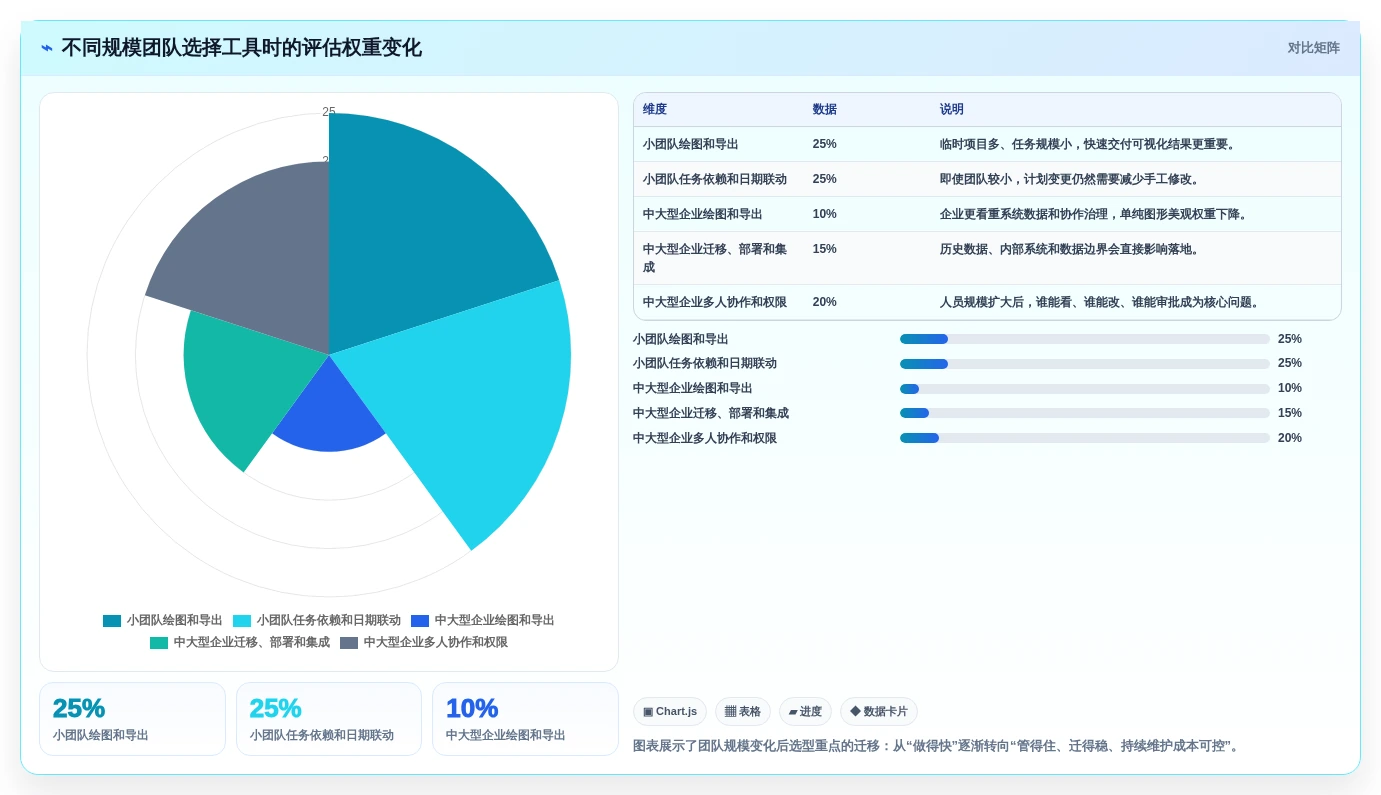Click the 数据卡片 tag
This screenshot has width=1381, height=795.
coord(879,712)
